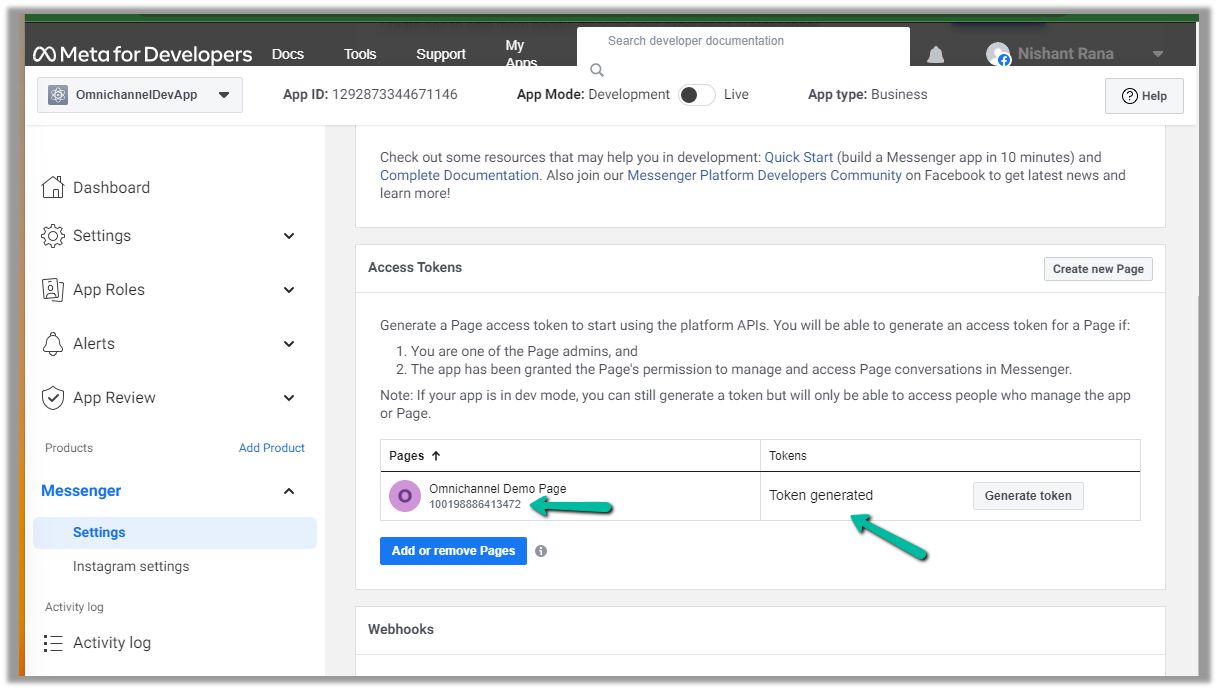Open the Quick Start link
The height and width of the screenshot is (690, 1218).
click(798, 157)
